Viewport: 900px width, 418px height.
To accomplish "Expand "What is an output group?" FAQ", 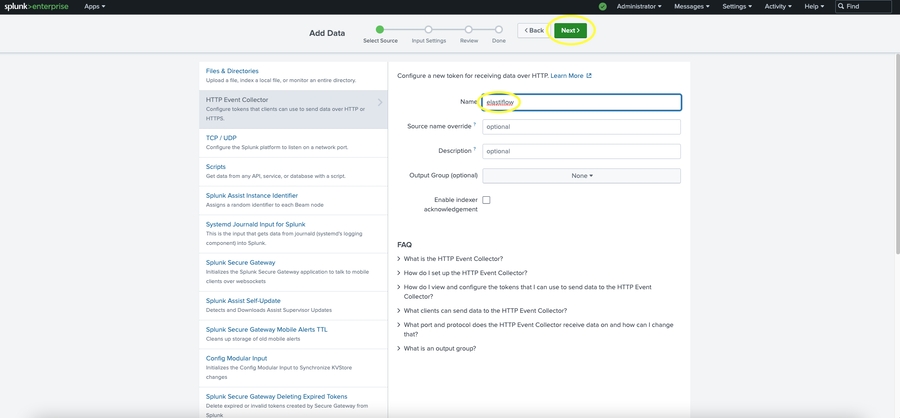I will coord(440,348).
